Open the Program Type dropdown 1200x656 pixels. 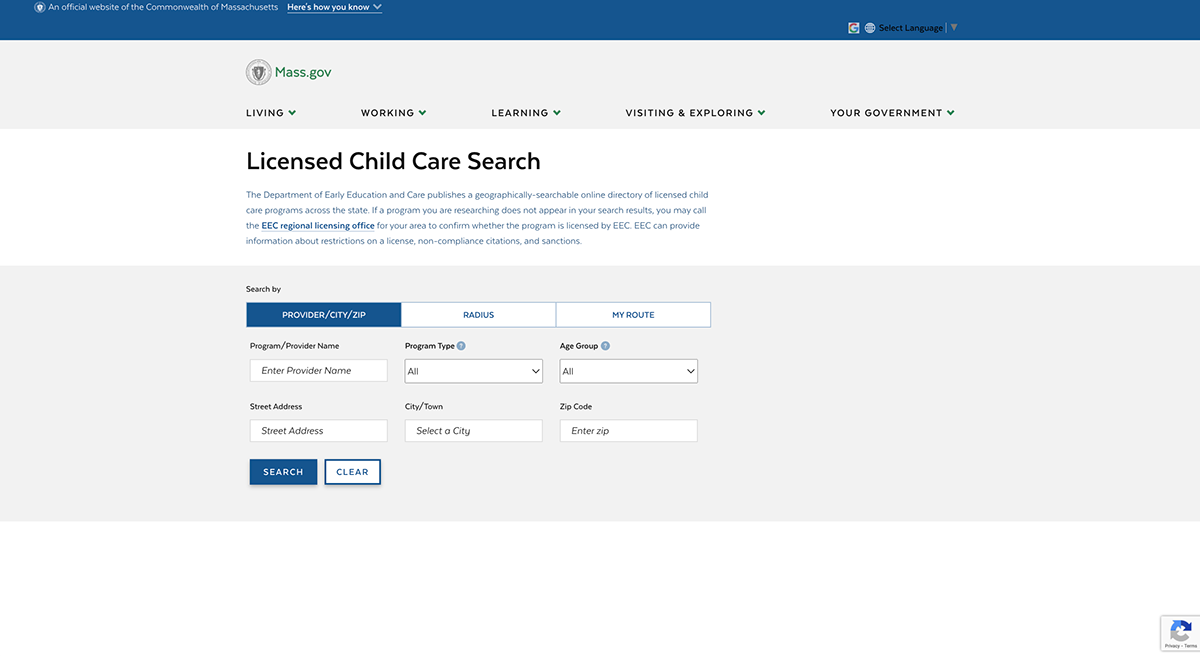point(474,371)
